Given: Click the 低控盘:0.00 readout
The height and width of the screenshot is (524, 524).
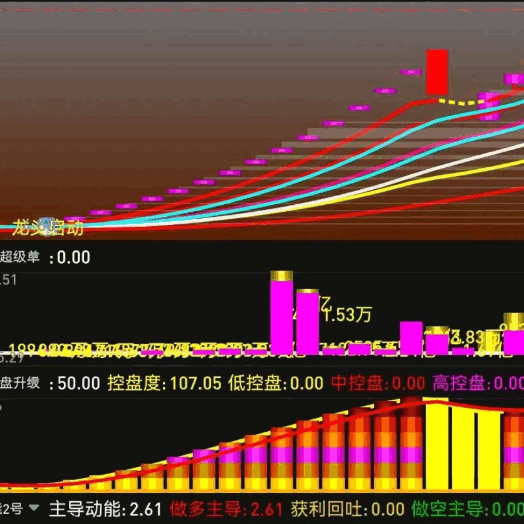Looking at the screenshot, I should (276, 383).
